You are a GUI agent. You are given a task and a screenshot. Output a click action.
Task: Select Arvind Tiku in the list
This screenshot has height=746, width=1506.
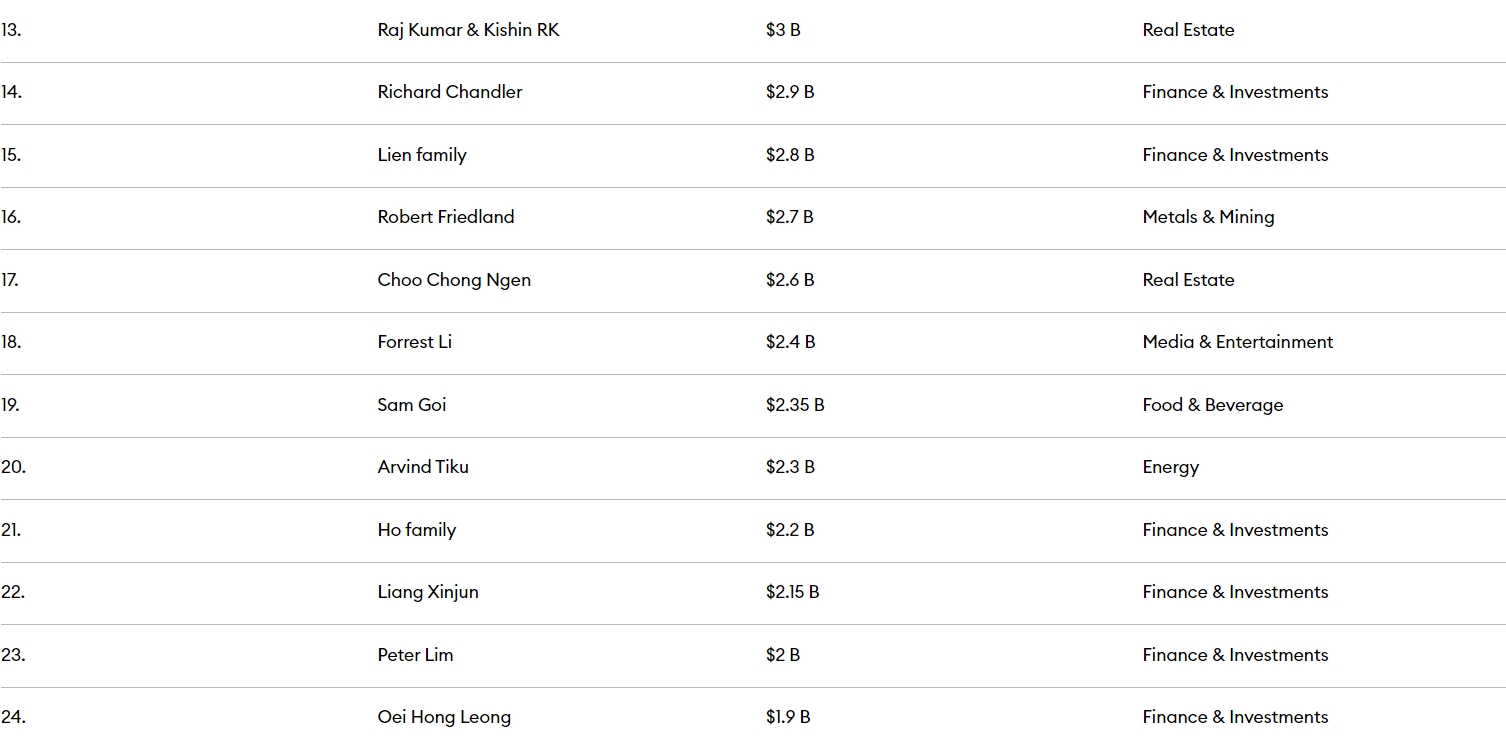coord(423,467)
